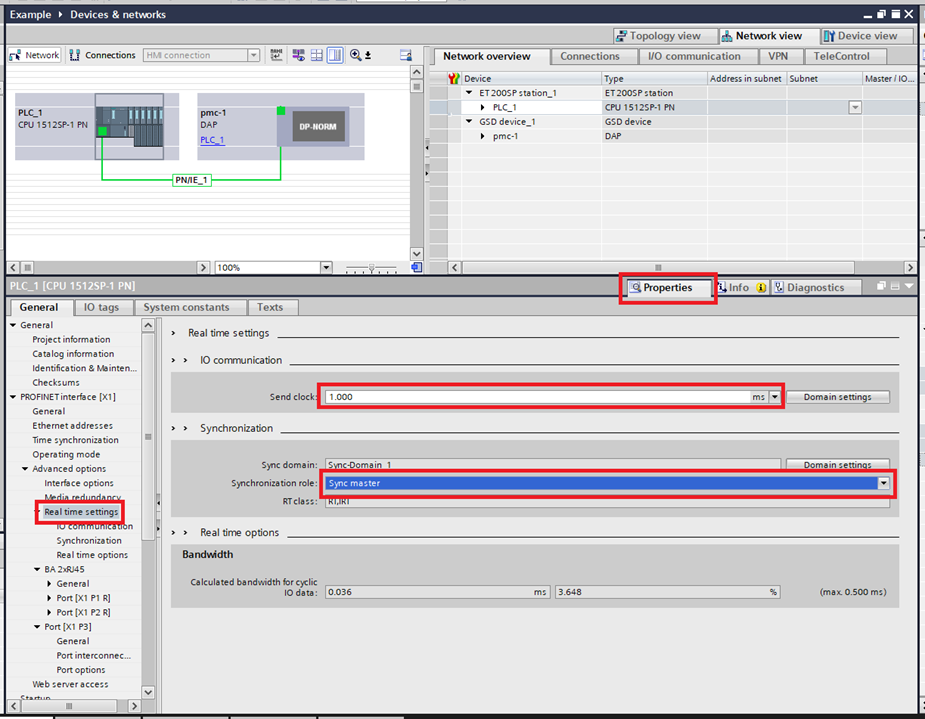925x719 pixels.
Task: Switch to the Topology view tab
Action: (664, 35)
